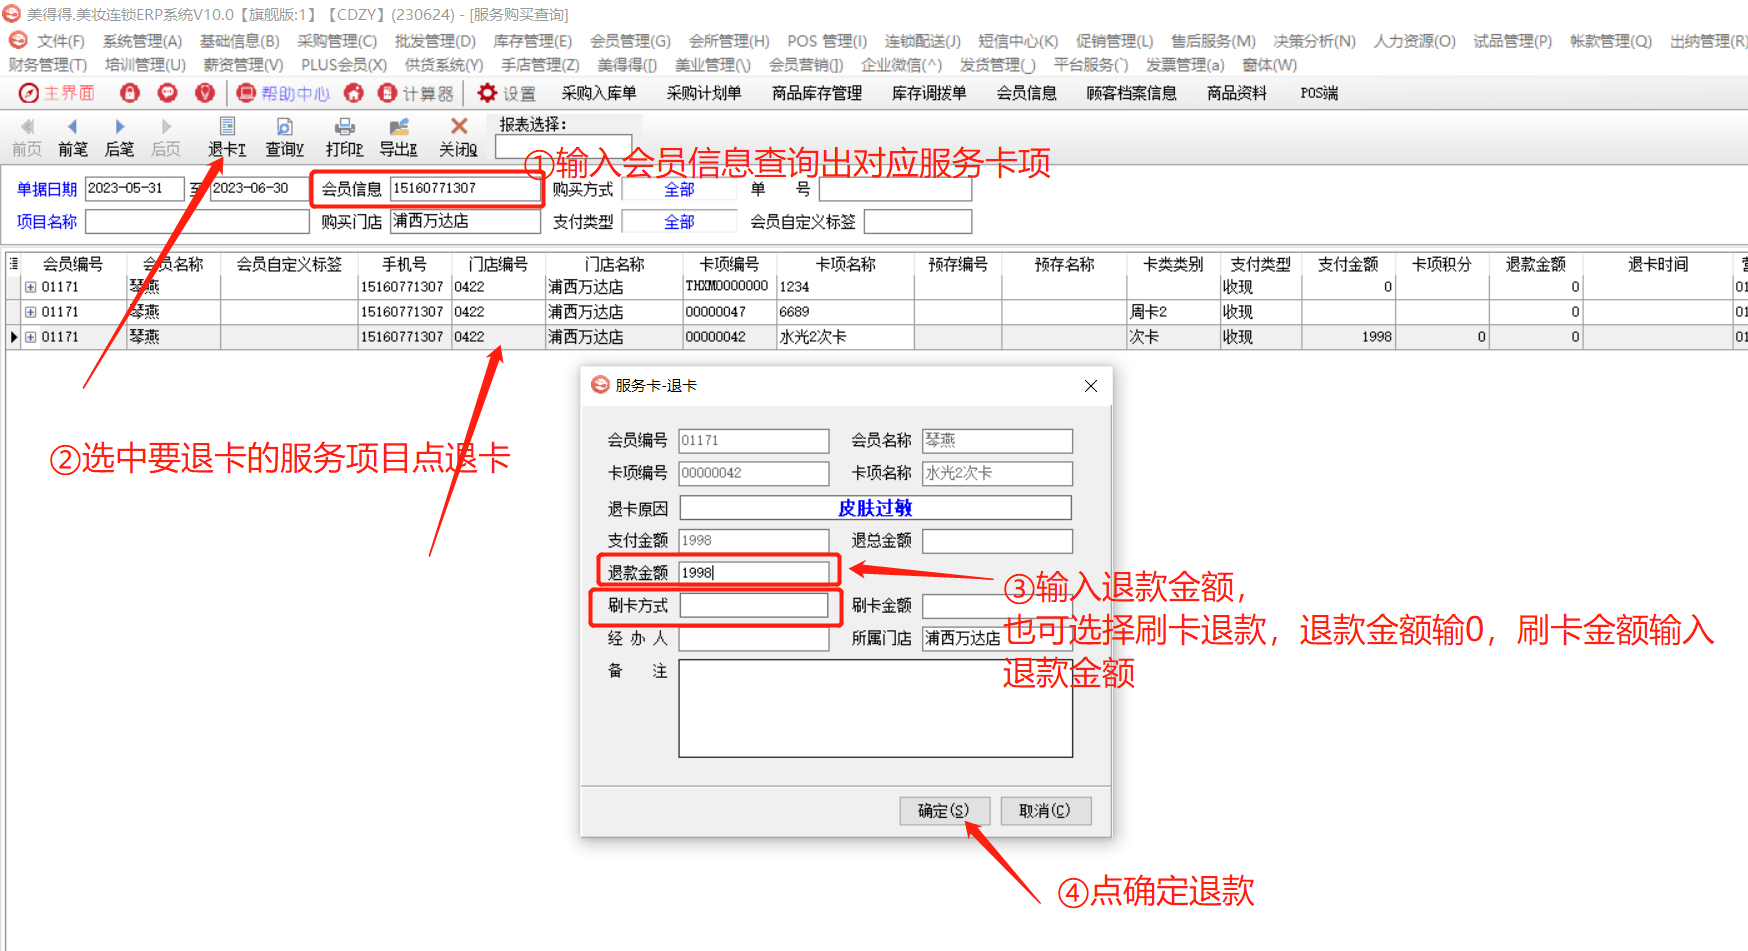Open the 库存管理(E) menu
The image size is (1748, 951).
532,41
